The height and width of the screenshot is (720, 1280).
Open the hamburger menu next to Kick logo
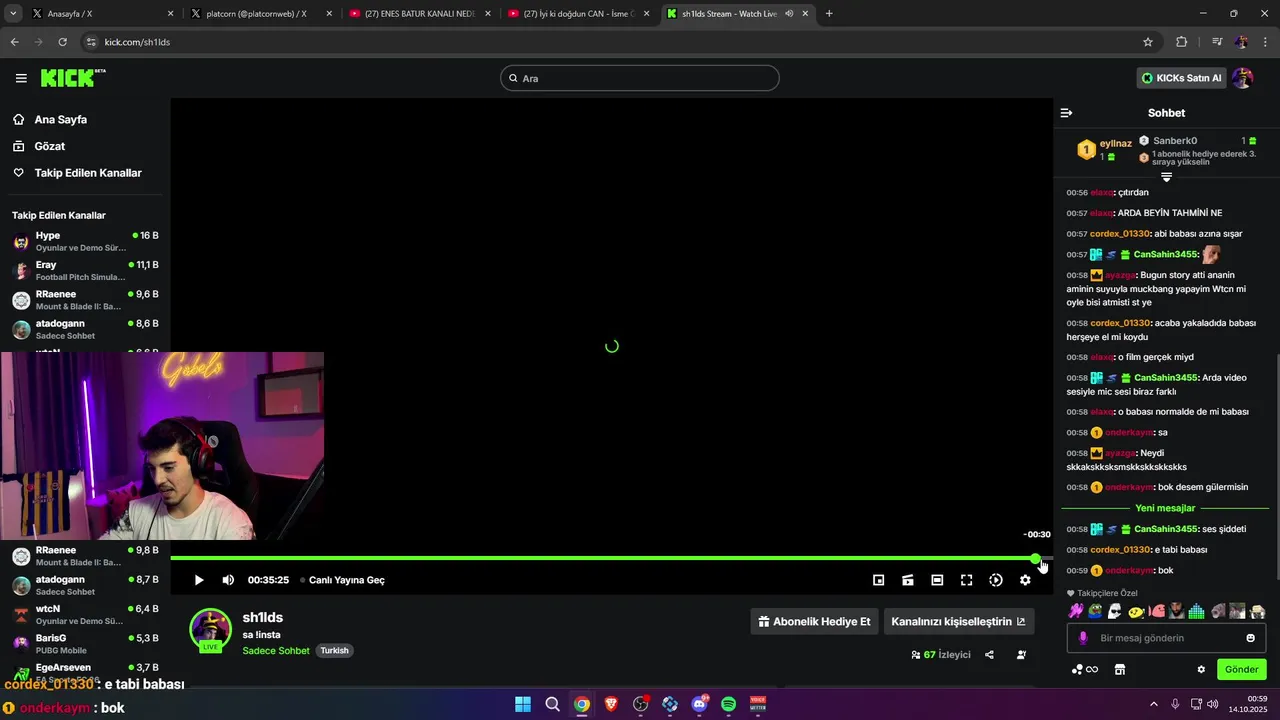[x=21, y=78]
